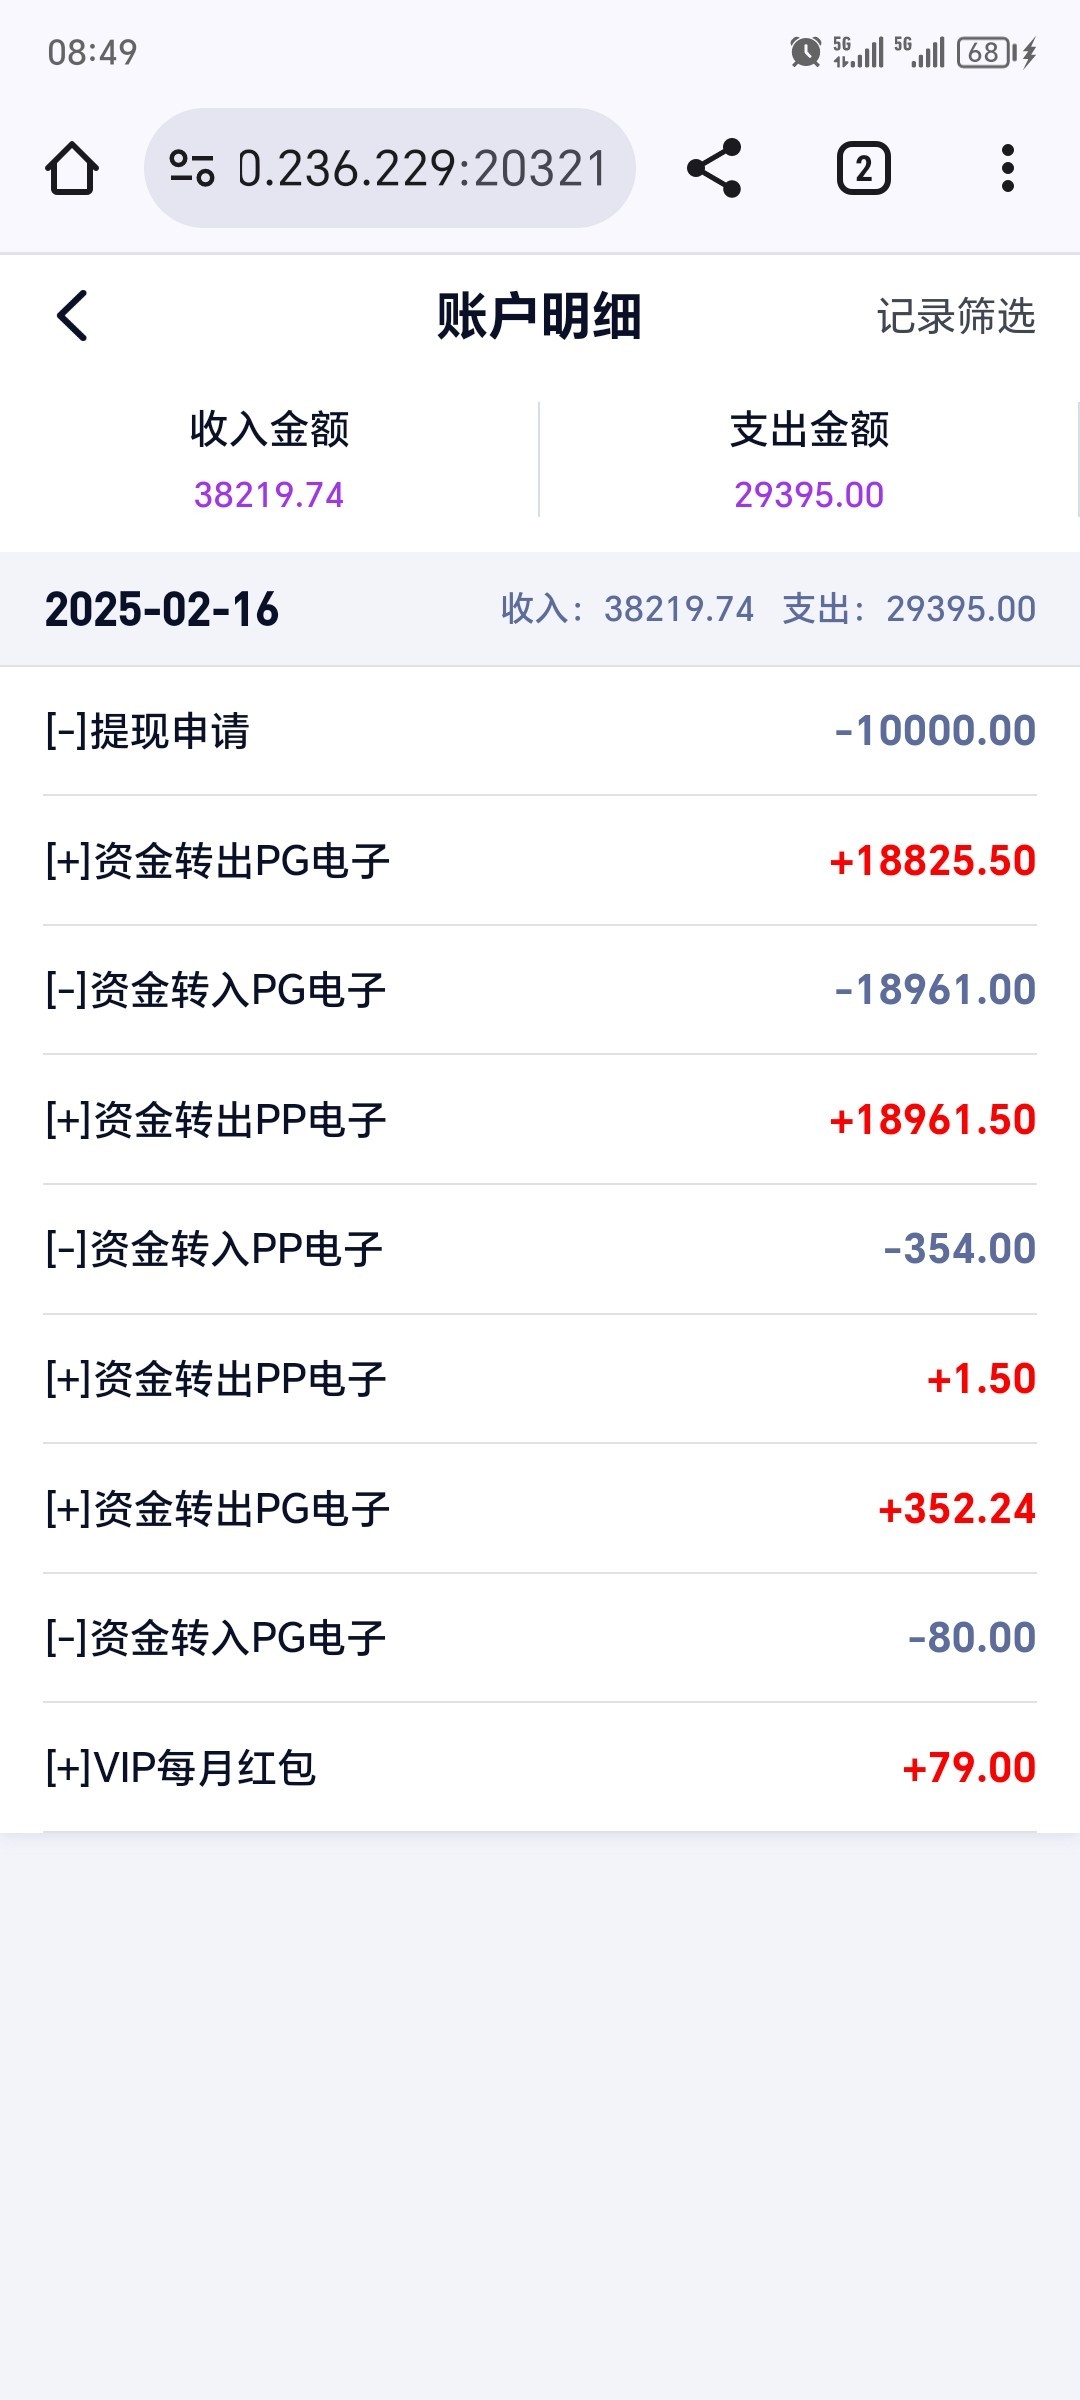This screenshot has height=2400, width=1080.
Task: Open the +18961.50 资金转出PP电子 entry
Action: point(540,1120)
